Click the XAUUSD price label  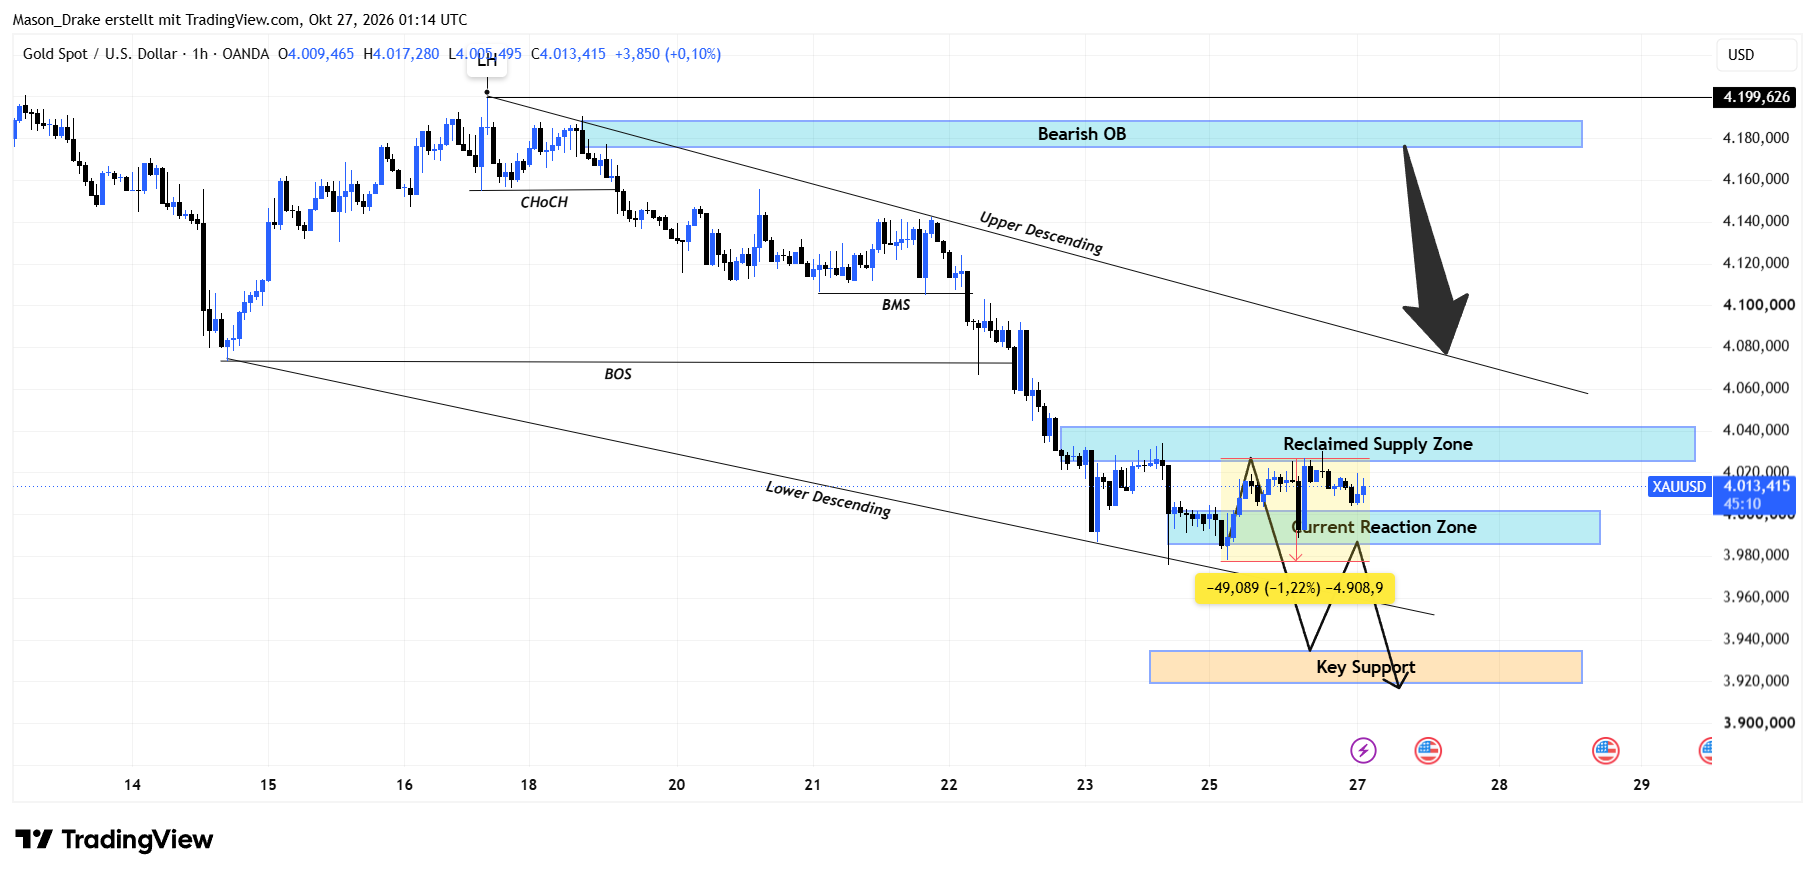tap(1679, 487)
